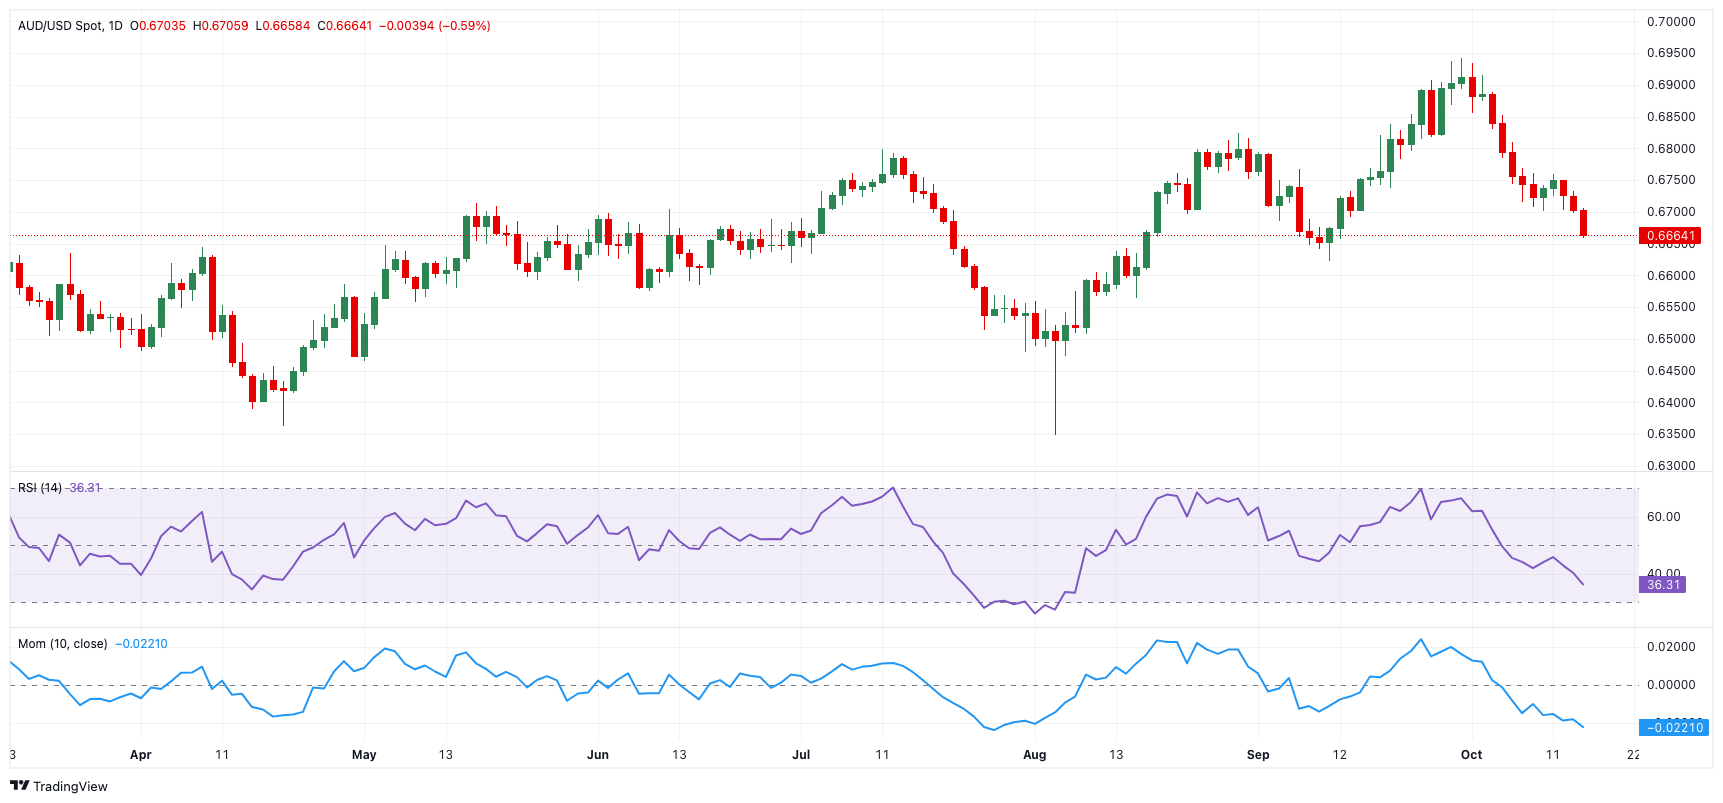Click the open price value O0.67035
This screenshot has height=803, width=1723.
click(x=158, y=26)
